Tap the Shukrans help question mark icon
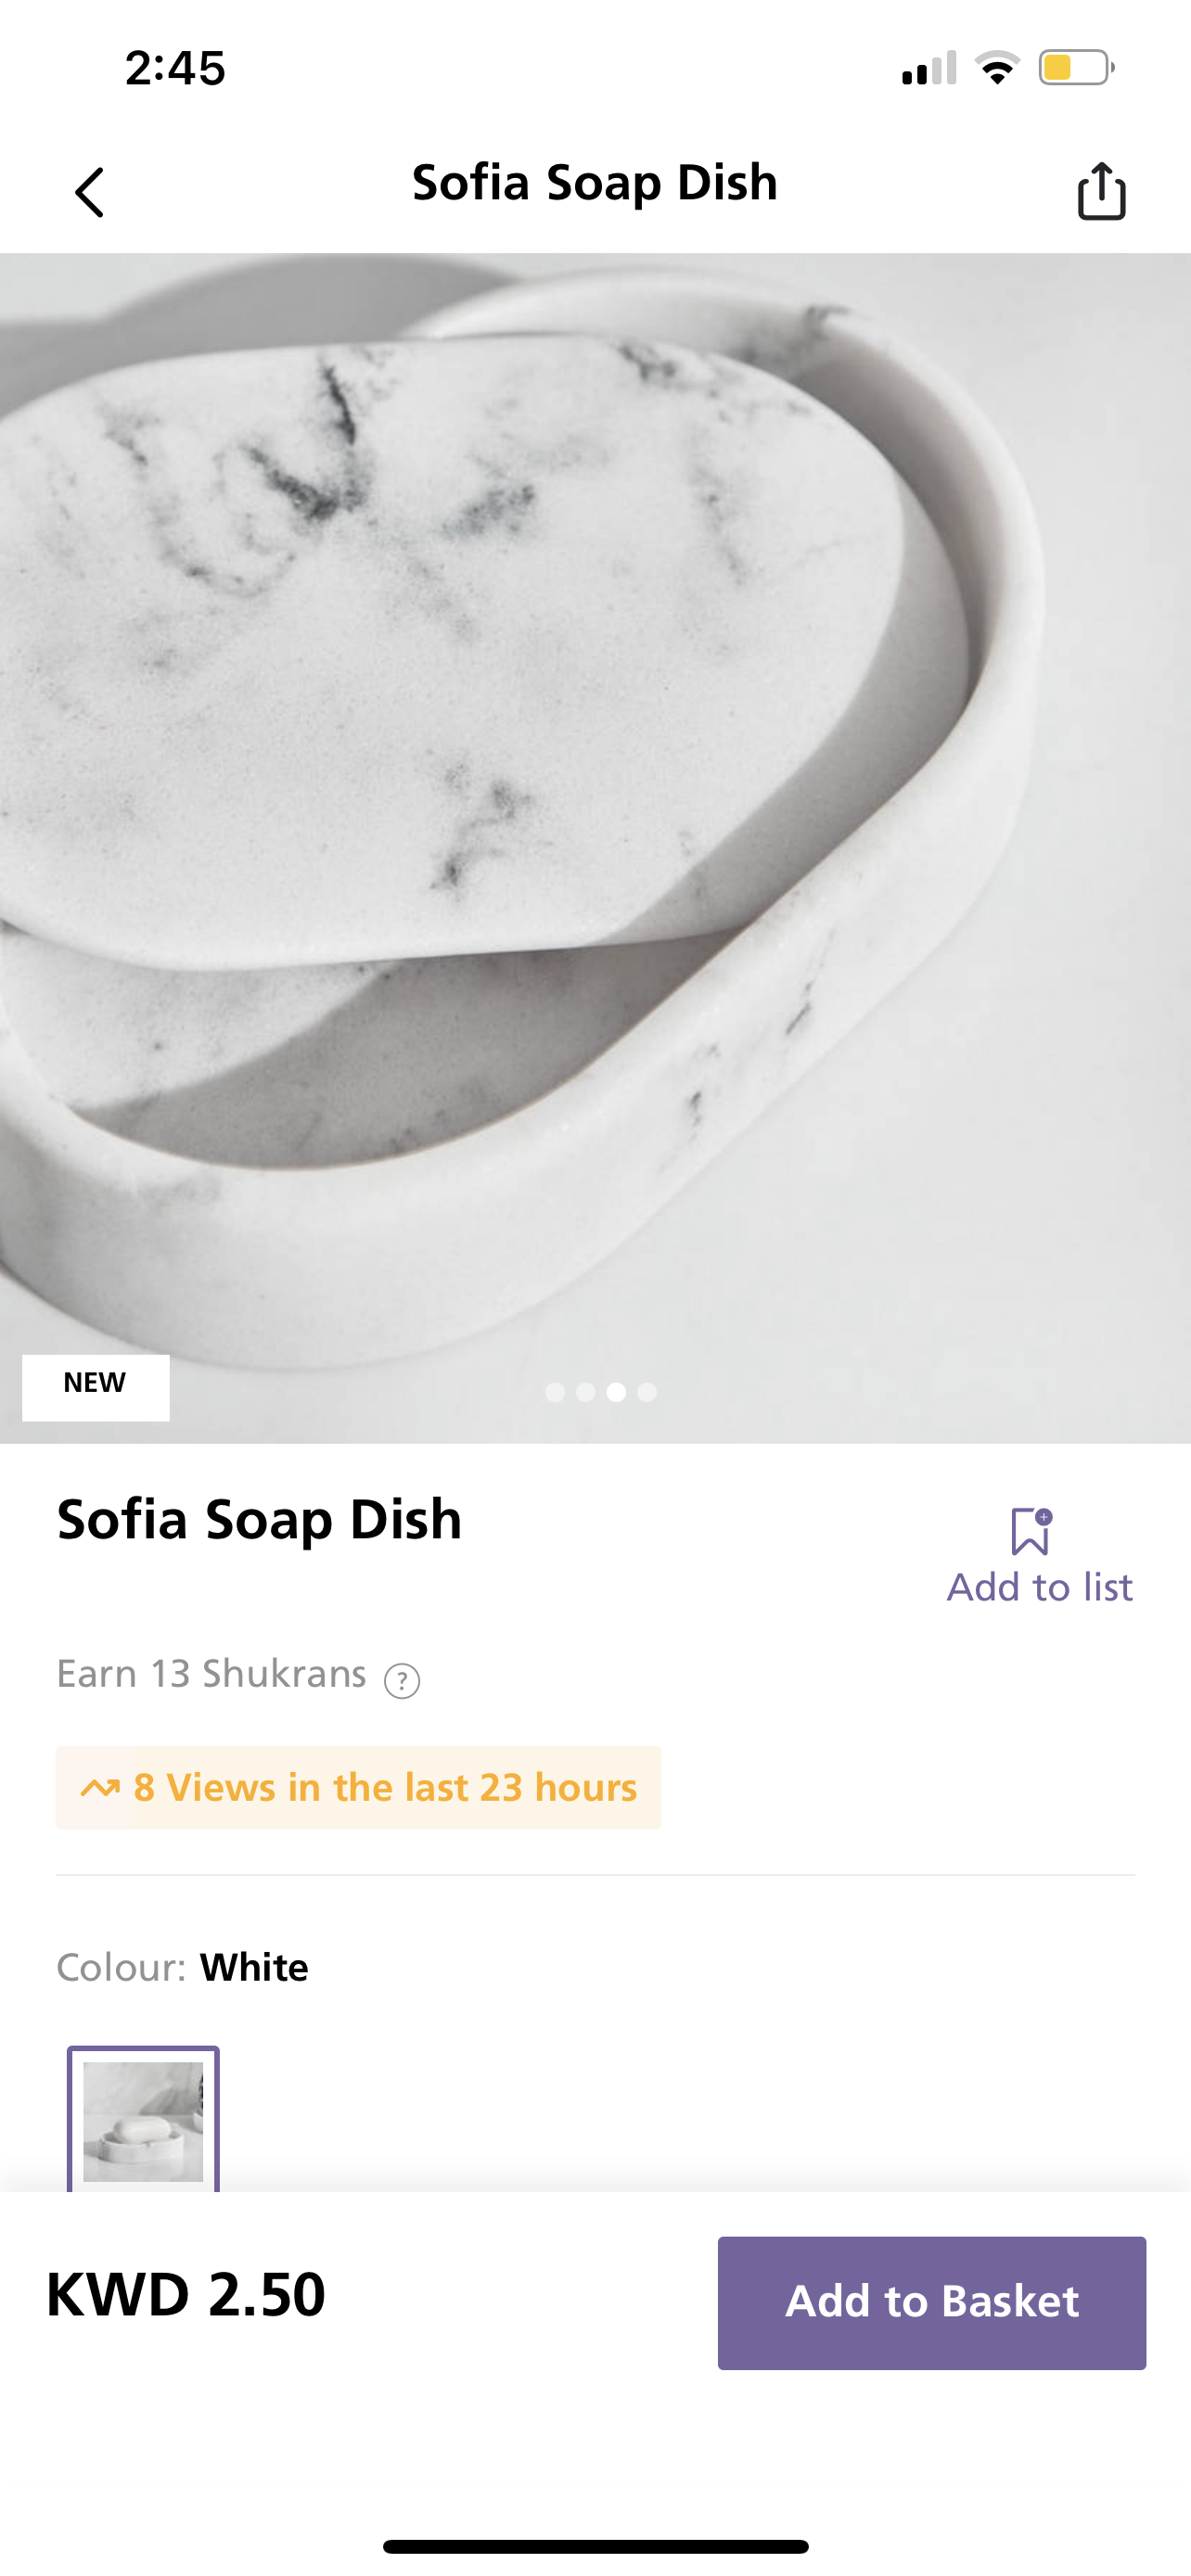 [402, 1681]
